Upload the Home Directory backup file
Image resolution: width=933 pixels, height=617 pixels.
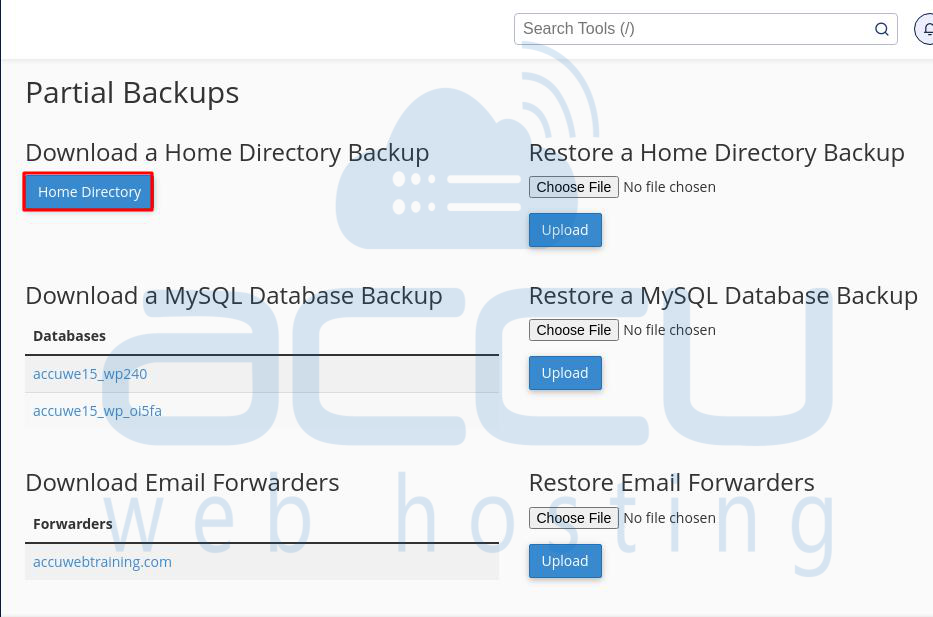(565, 230)
